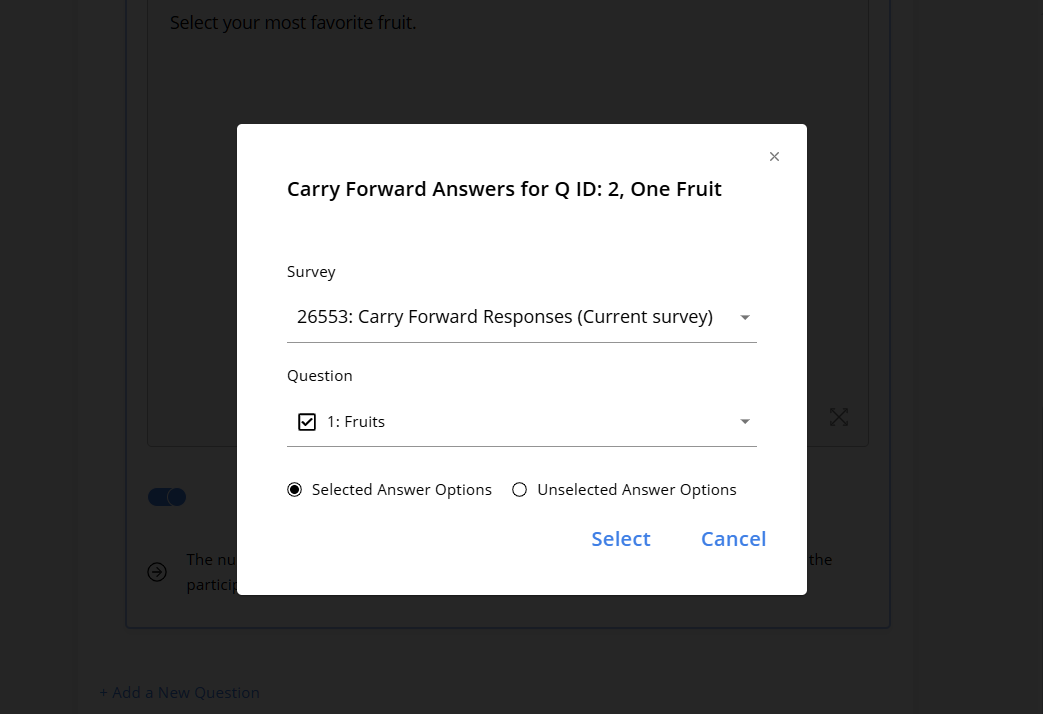
Task: Click the 1: Fruits question entry
Action: coord(356,422)
